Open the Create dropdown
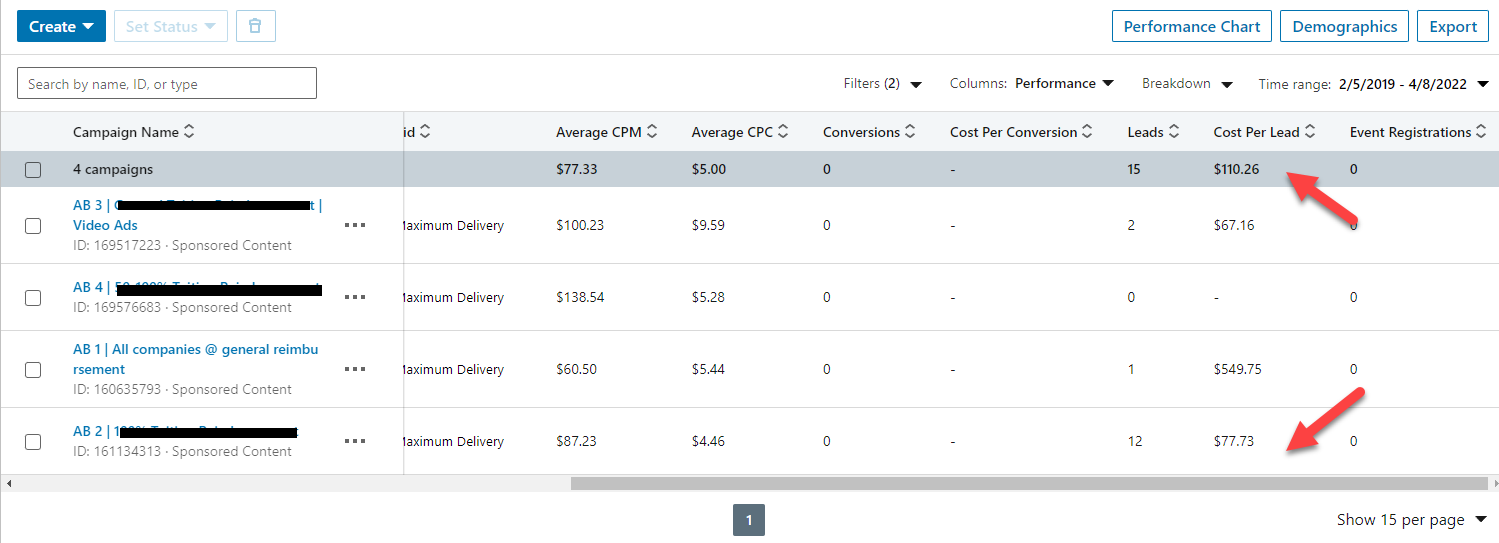Screen dimensions: 1499x543 pos(61,26)
